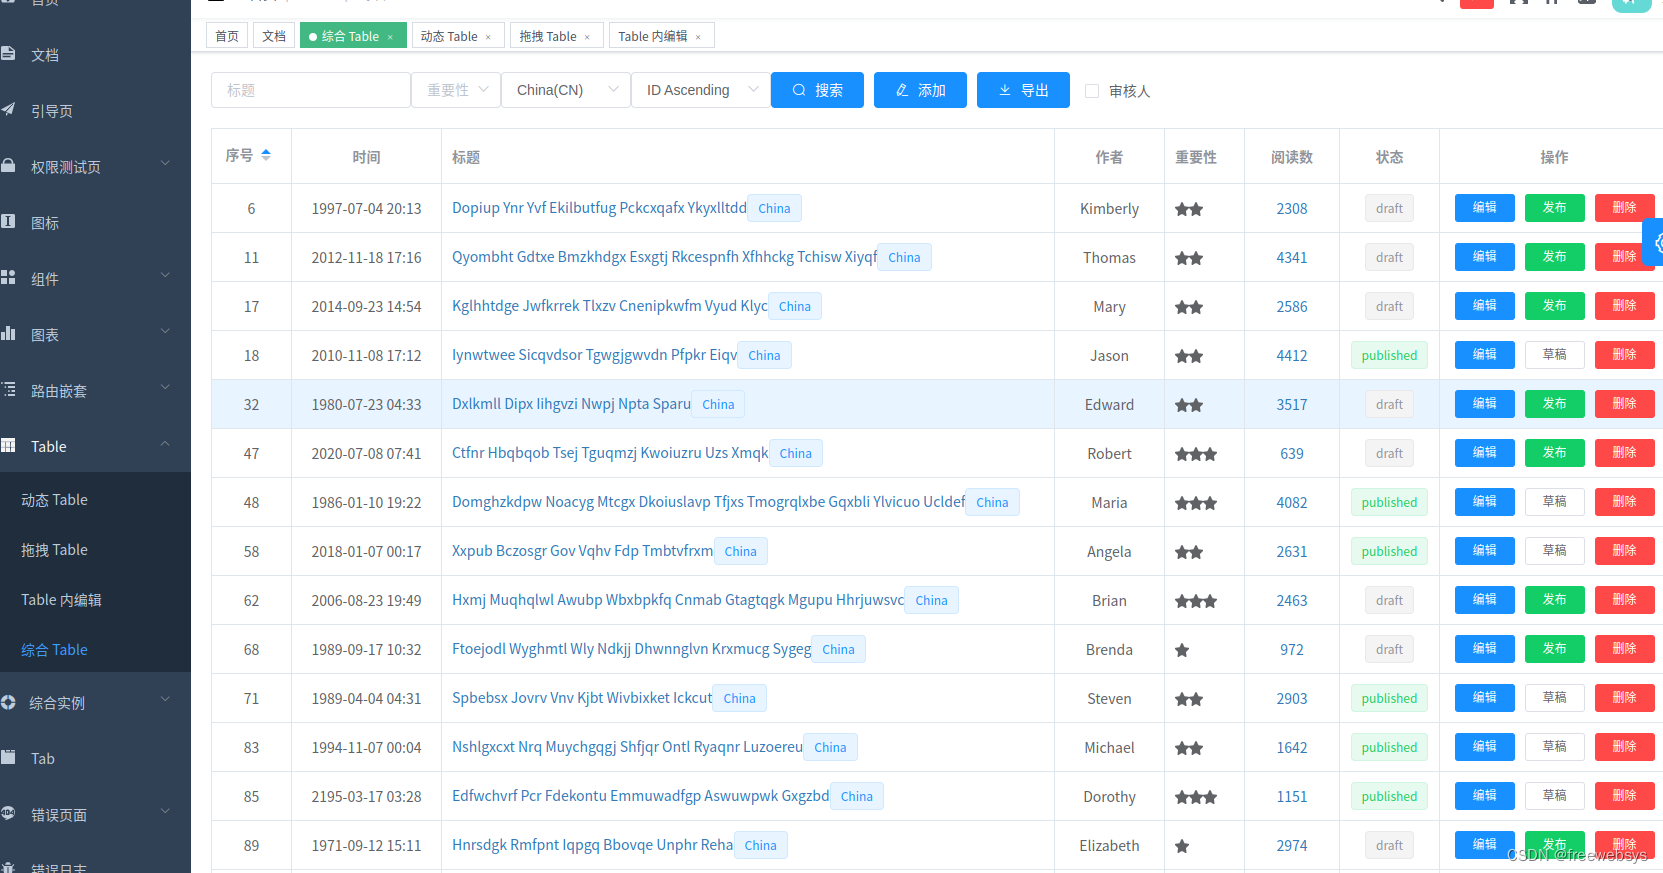
Task: Click the draft status in Brenda row
Action: 1389,649
